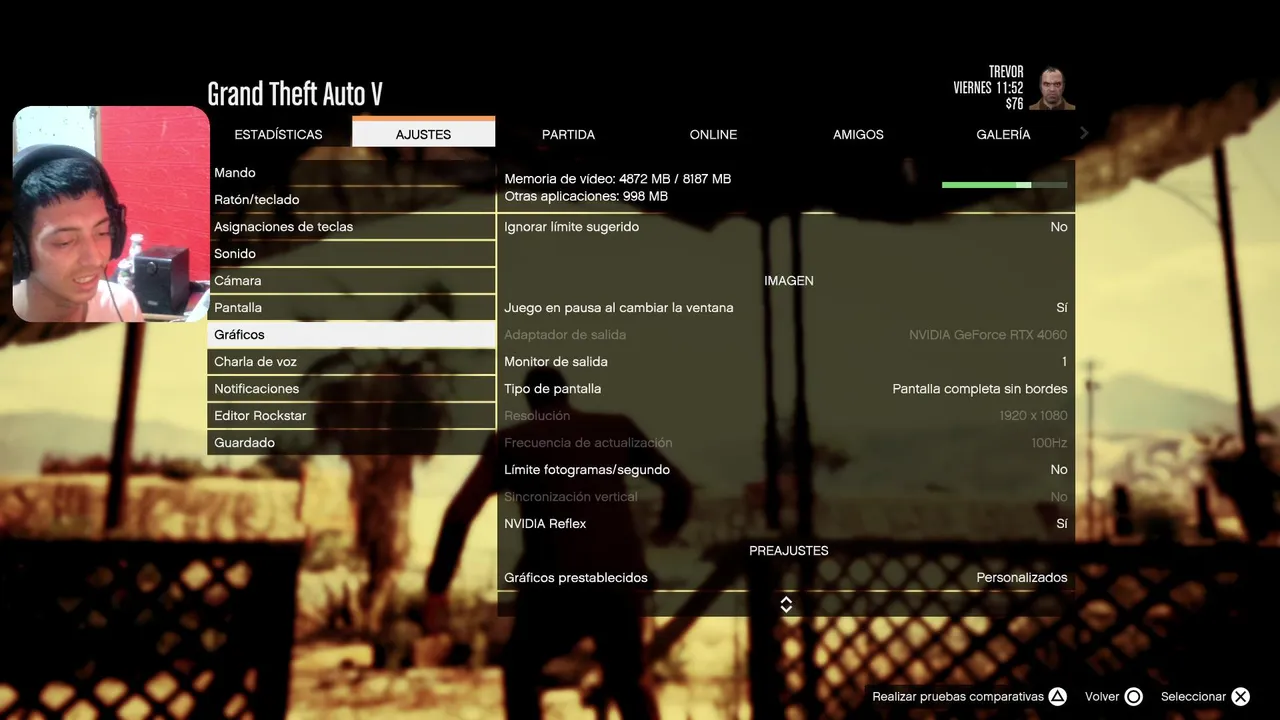Select the Resolución 1920 x 1080 row
1280x720 pixels.
point(786,416)
